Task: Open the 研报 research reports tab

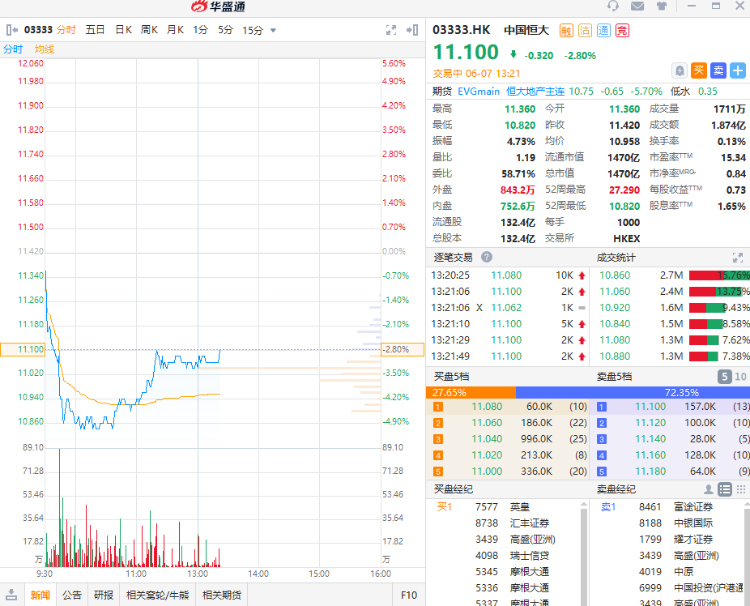Action: tap(103, 595)
